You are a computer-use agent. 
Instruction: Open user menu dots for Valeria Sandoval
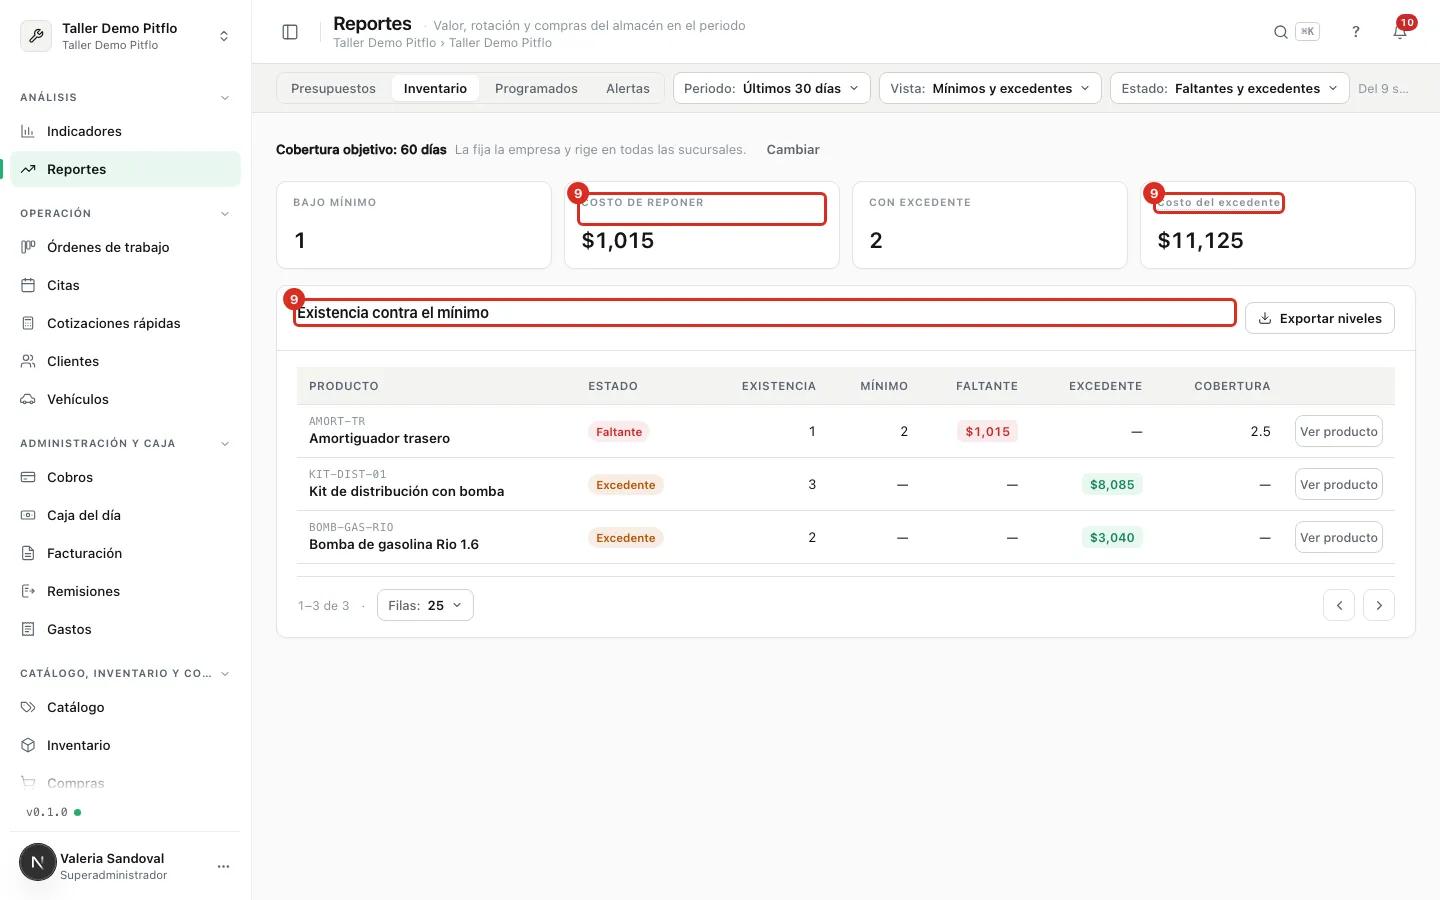click(223, 866)
